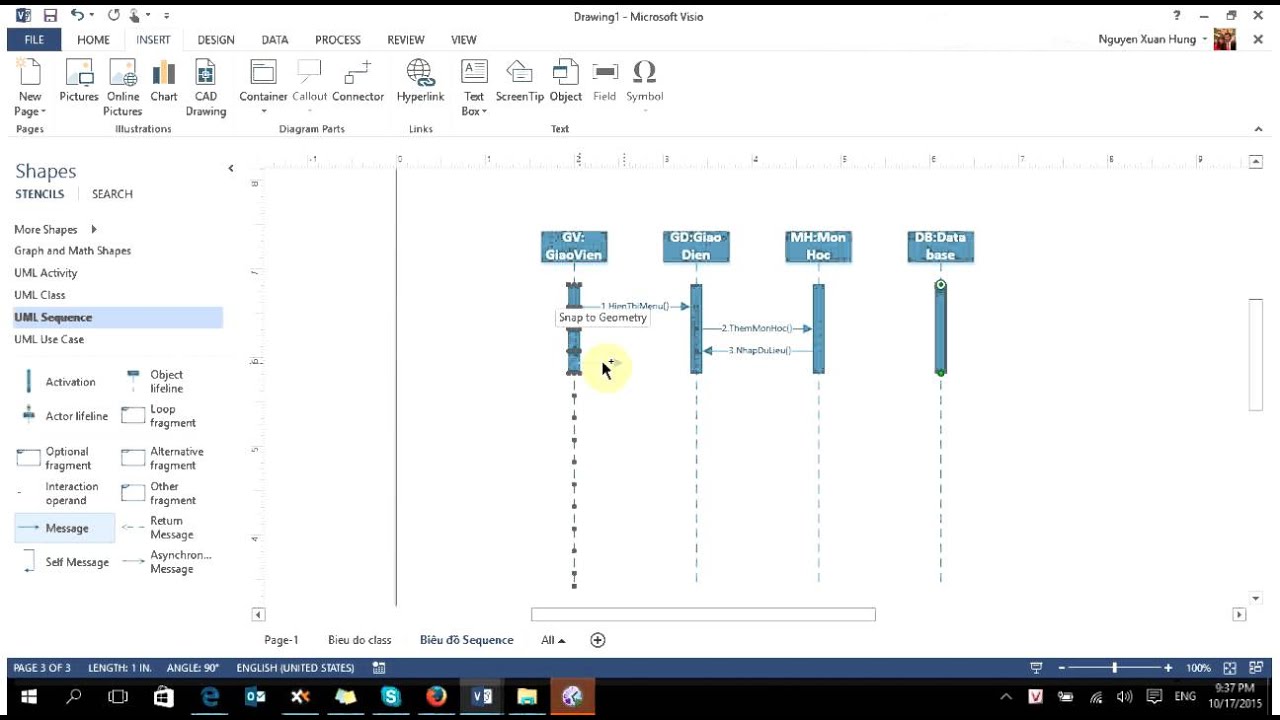Switch to the REVIEW ribbon tab
The image size is (1280, 720).
406,40
